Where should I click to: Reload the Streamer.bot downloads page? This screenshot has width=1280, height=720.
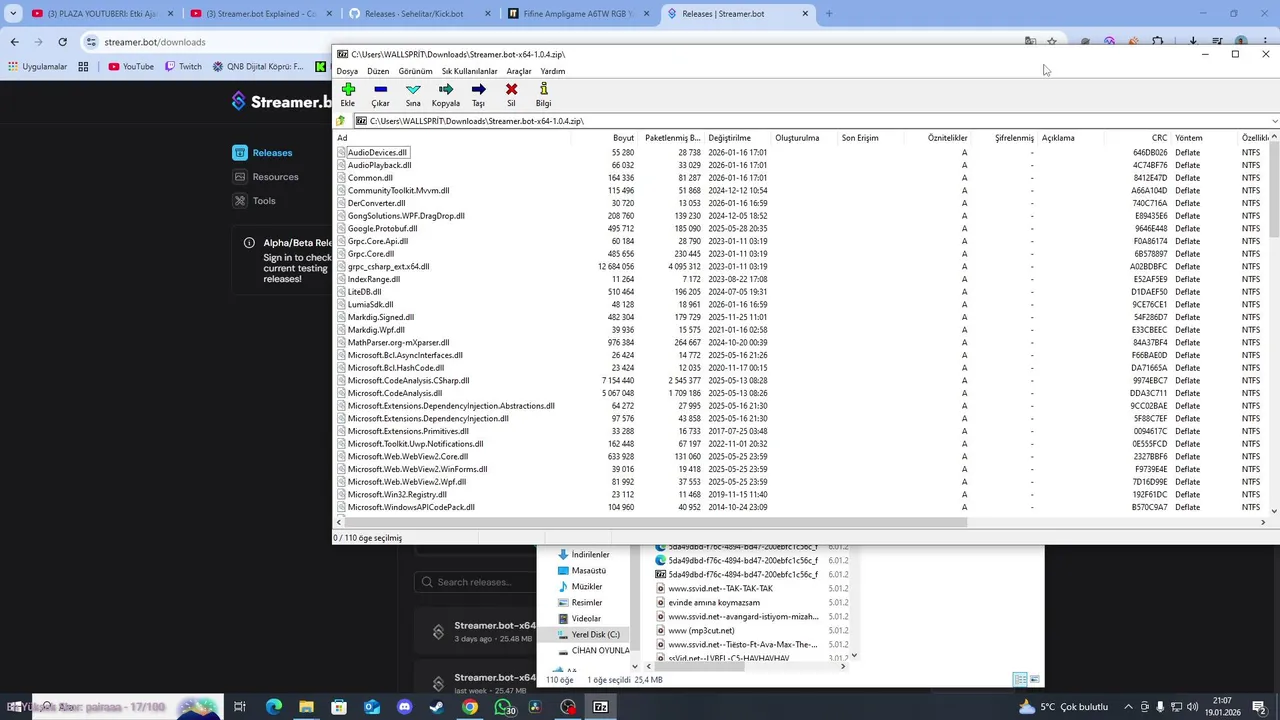(x=62, y=42)
